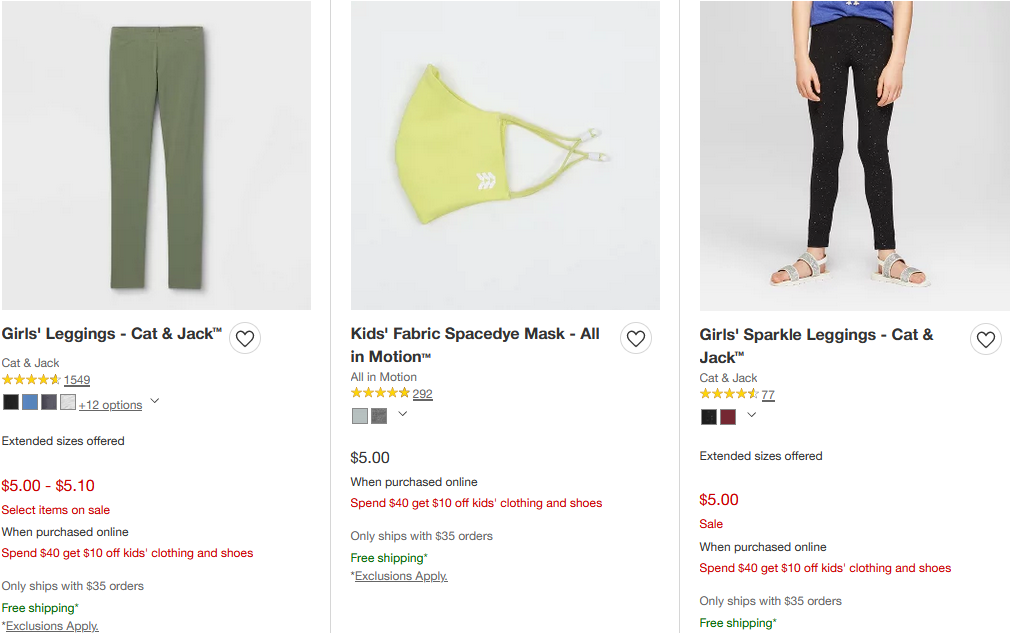
Task: Expand color options chevron for Sparkle Leggings
Action: pyautogui.click(x=751, y=415)
